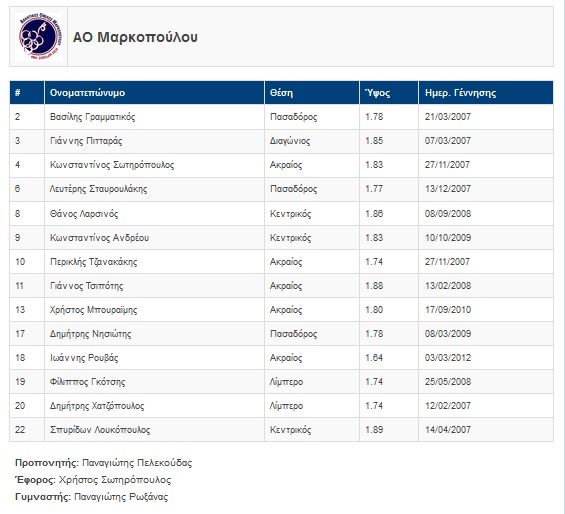
Task: Click birth date 13/12/2007
Action: click(x=448, y=189)
